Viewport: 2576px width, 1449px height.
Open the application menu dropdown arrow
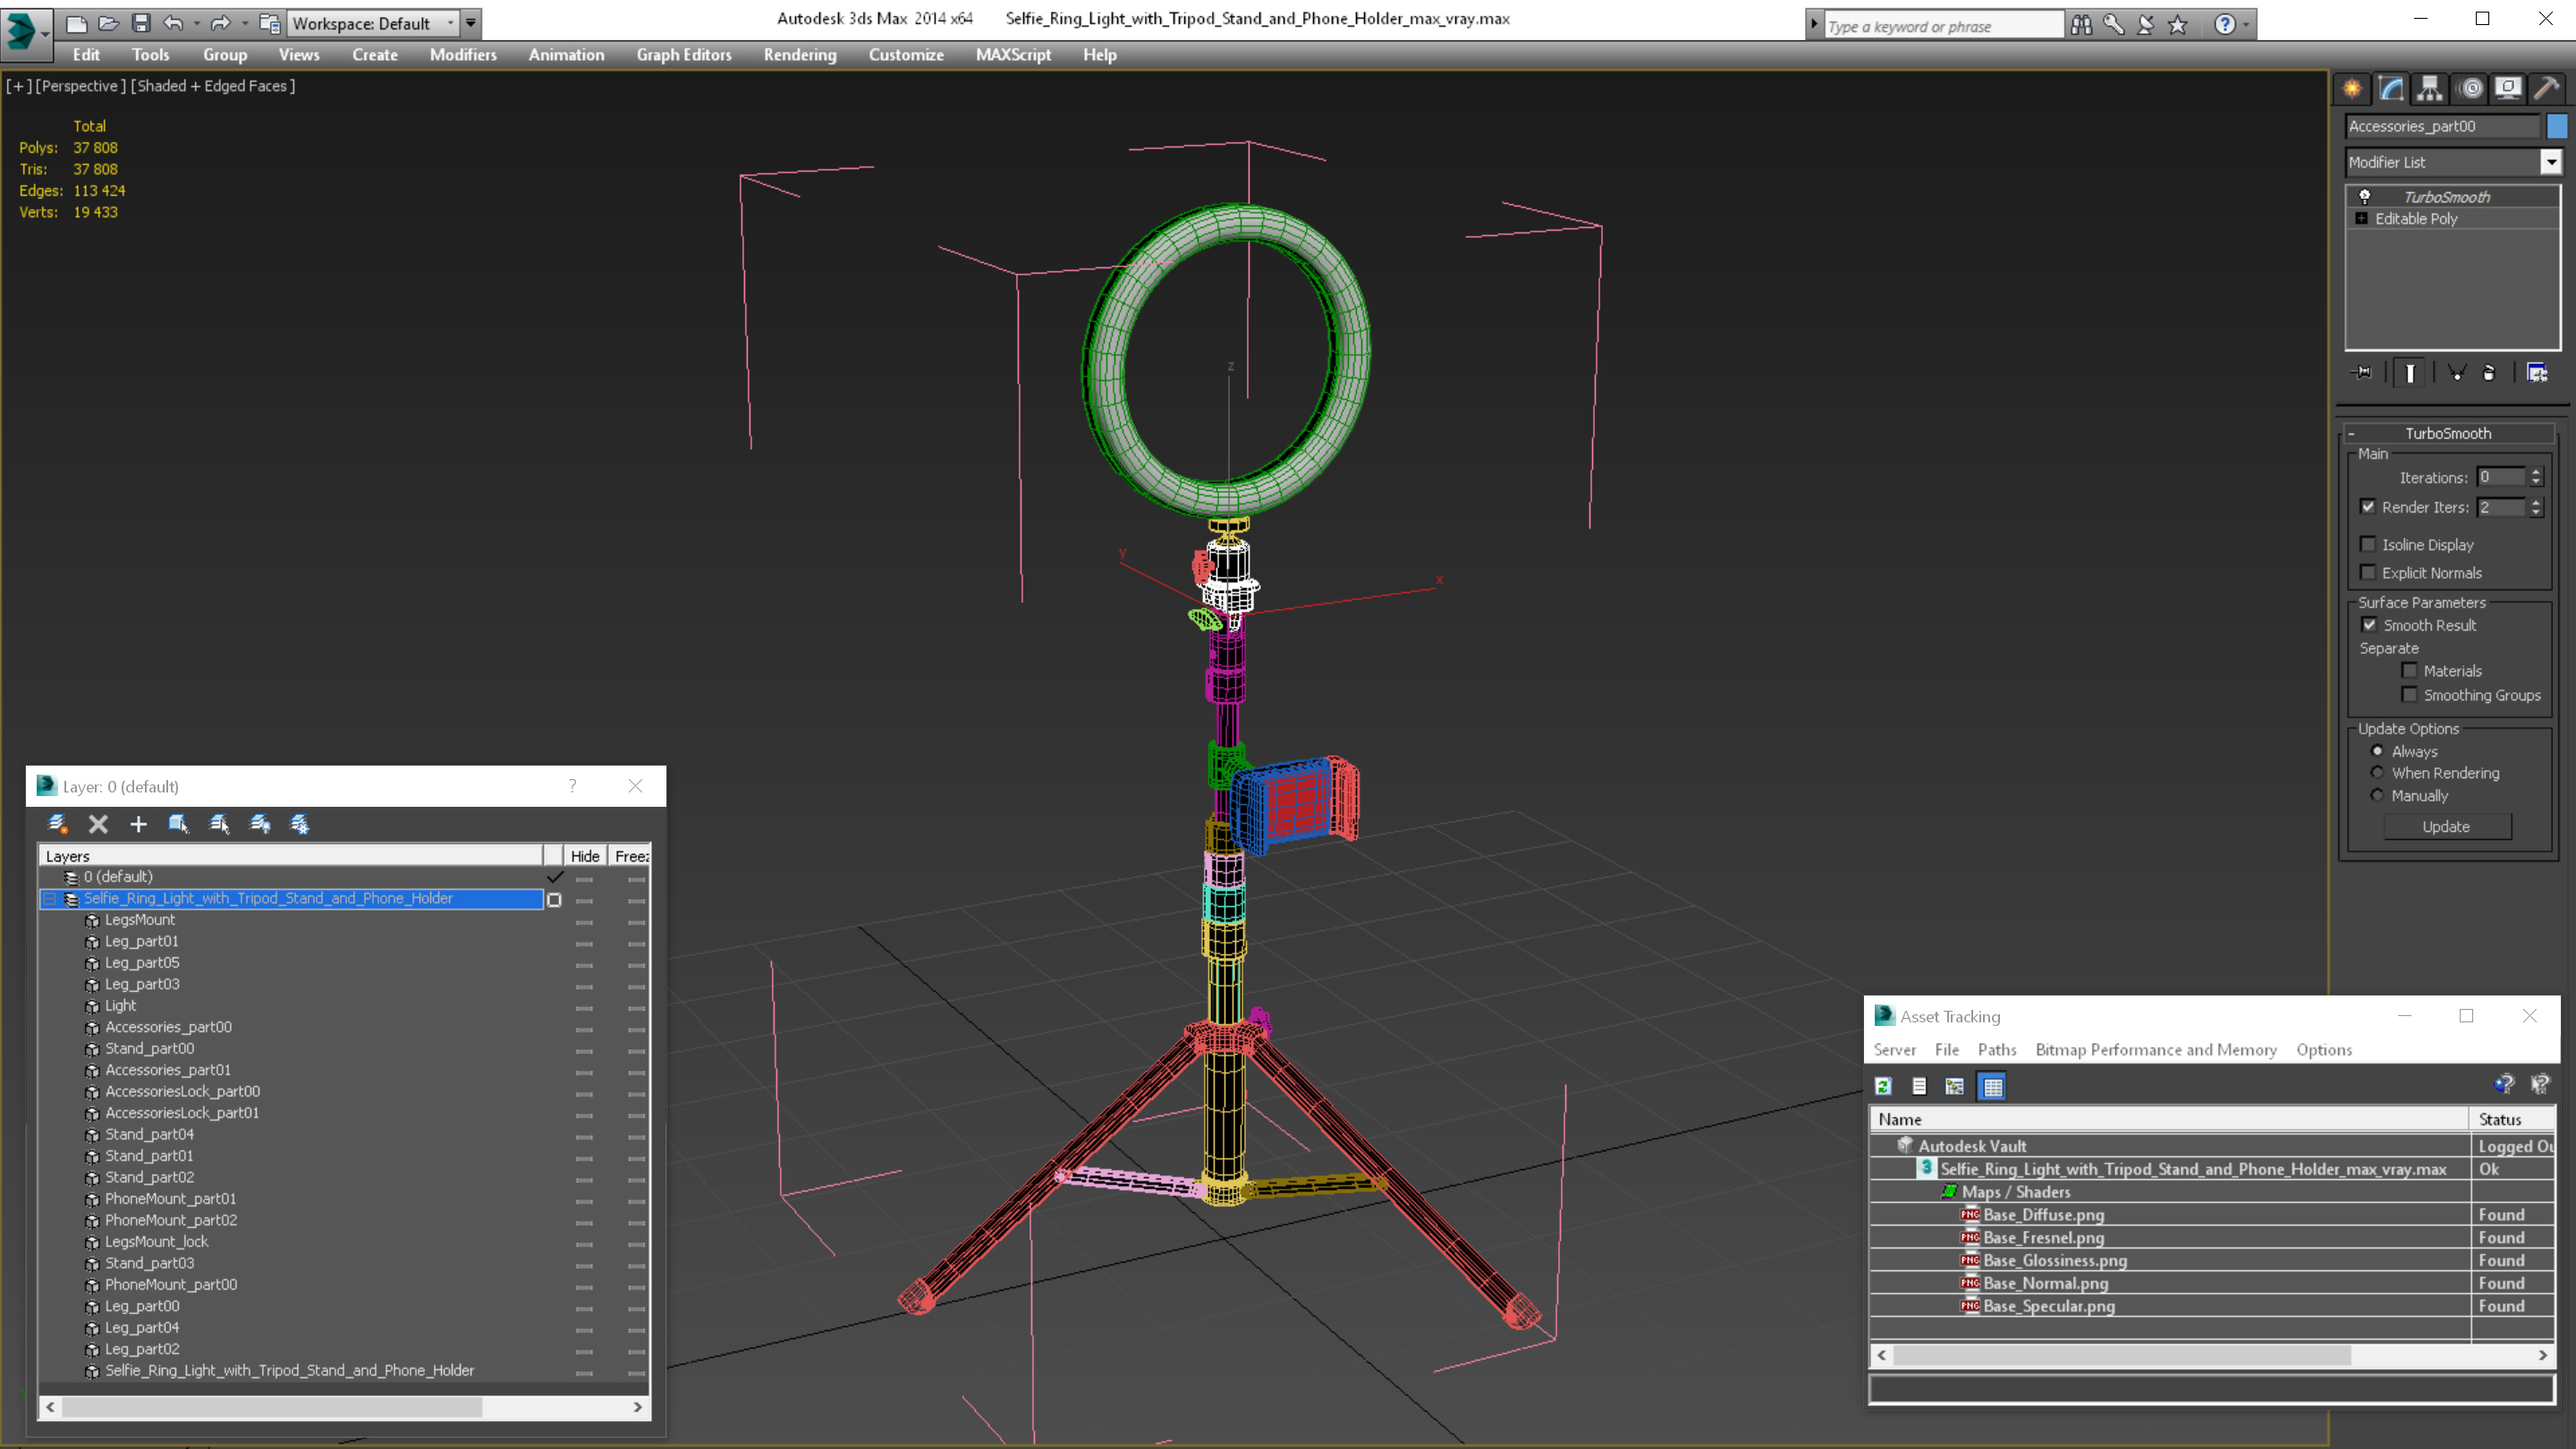tap(45, 33)
